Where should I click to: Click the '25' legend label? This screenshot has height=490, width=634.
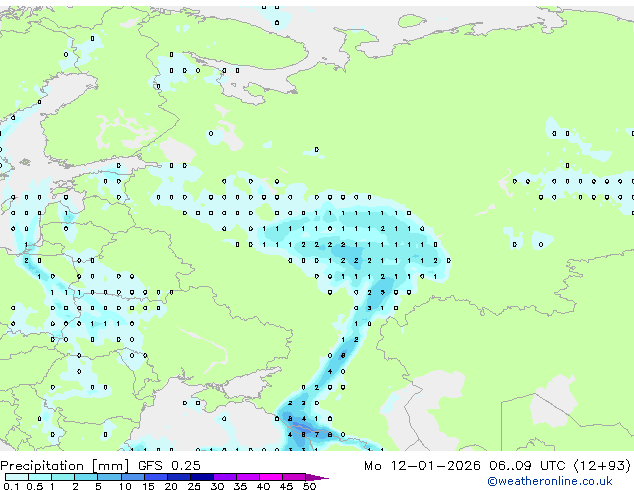pyautogui.click(x=194, y=486)
